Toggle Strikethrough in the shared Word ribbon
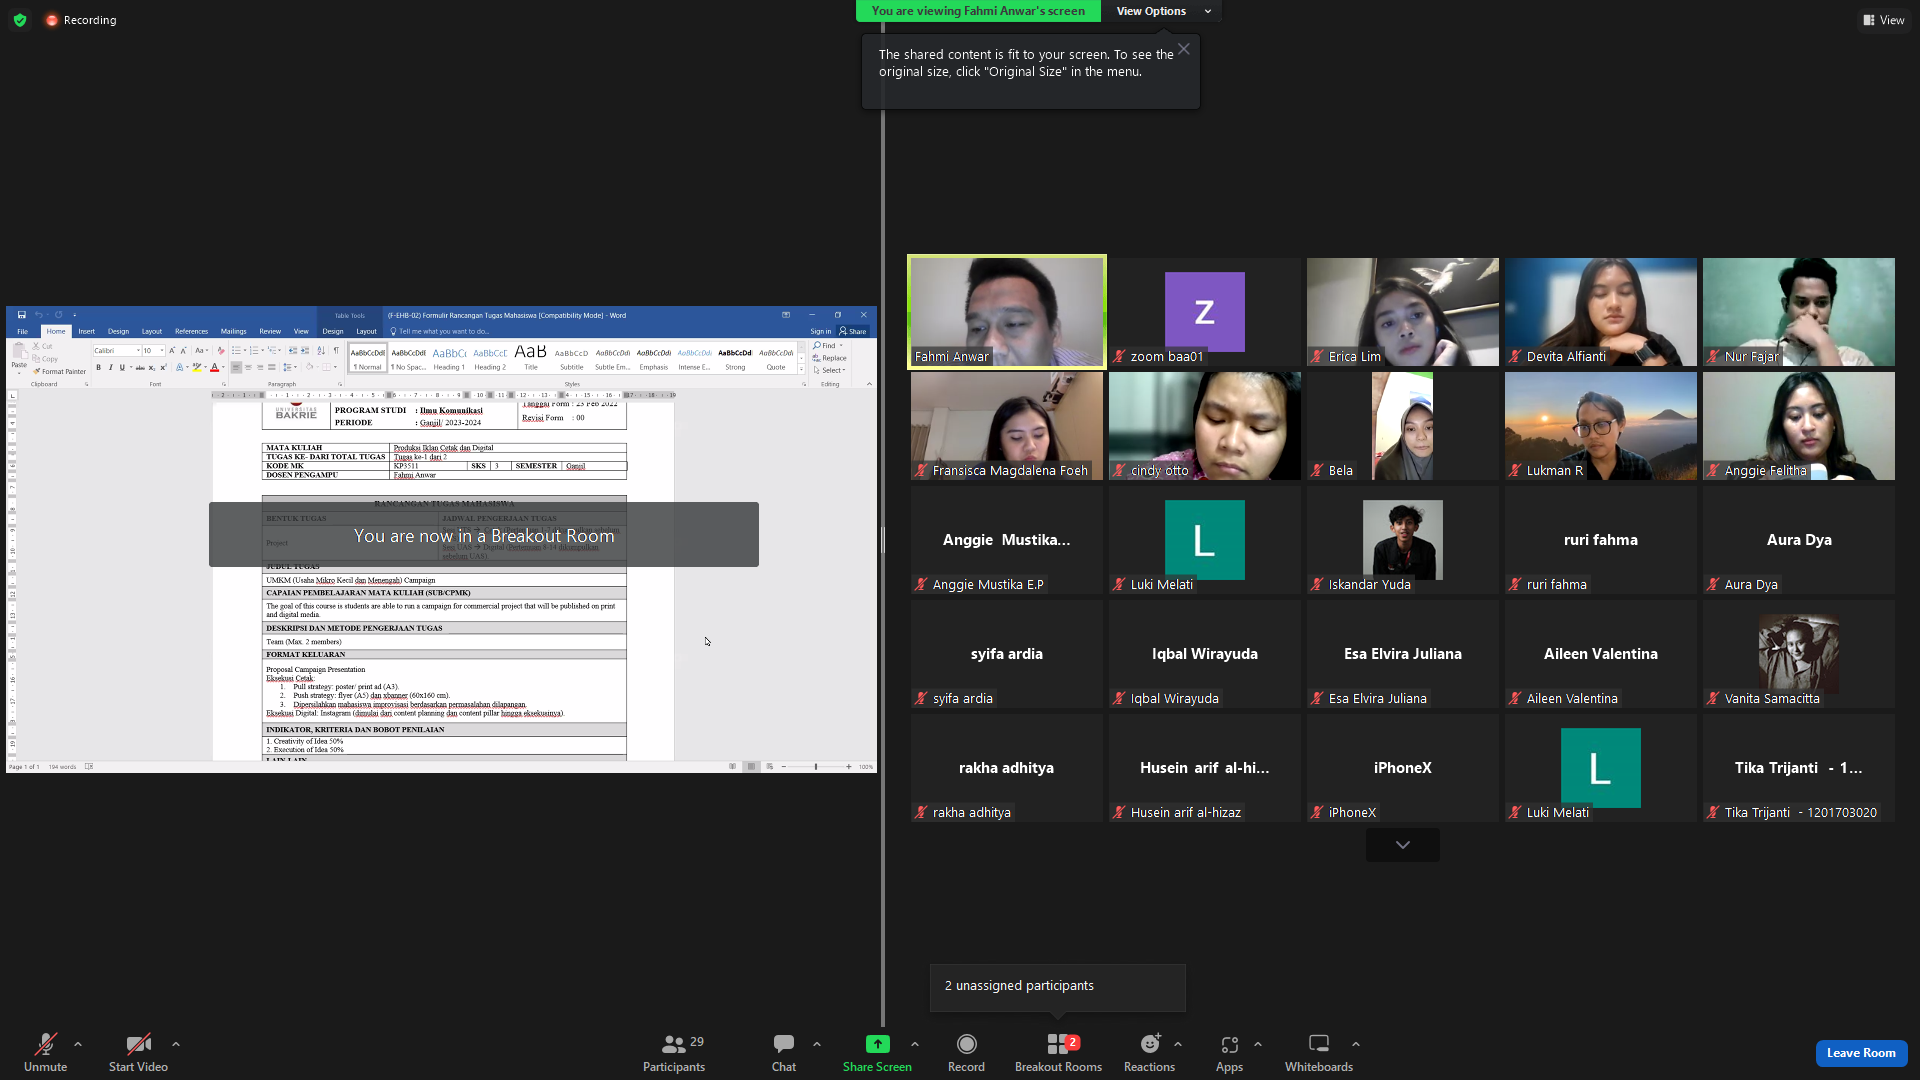 coord(140,368)
